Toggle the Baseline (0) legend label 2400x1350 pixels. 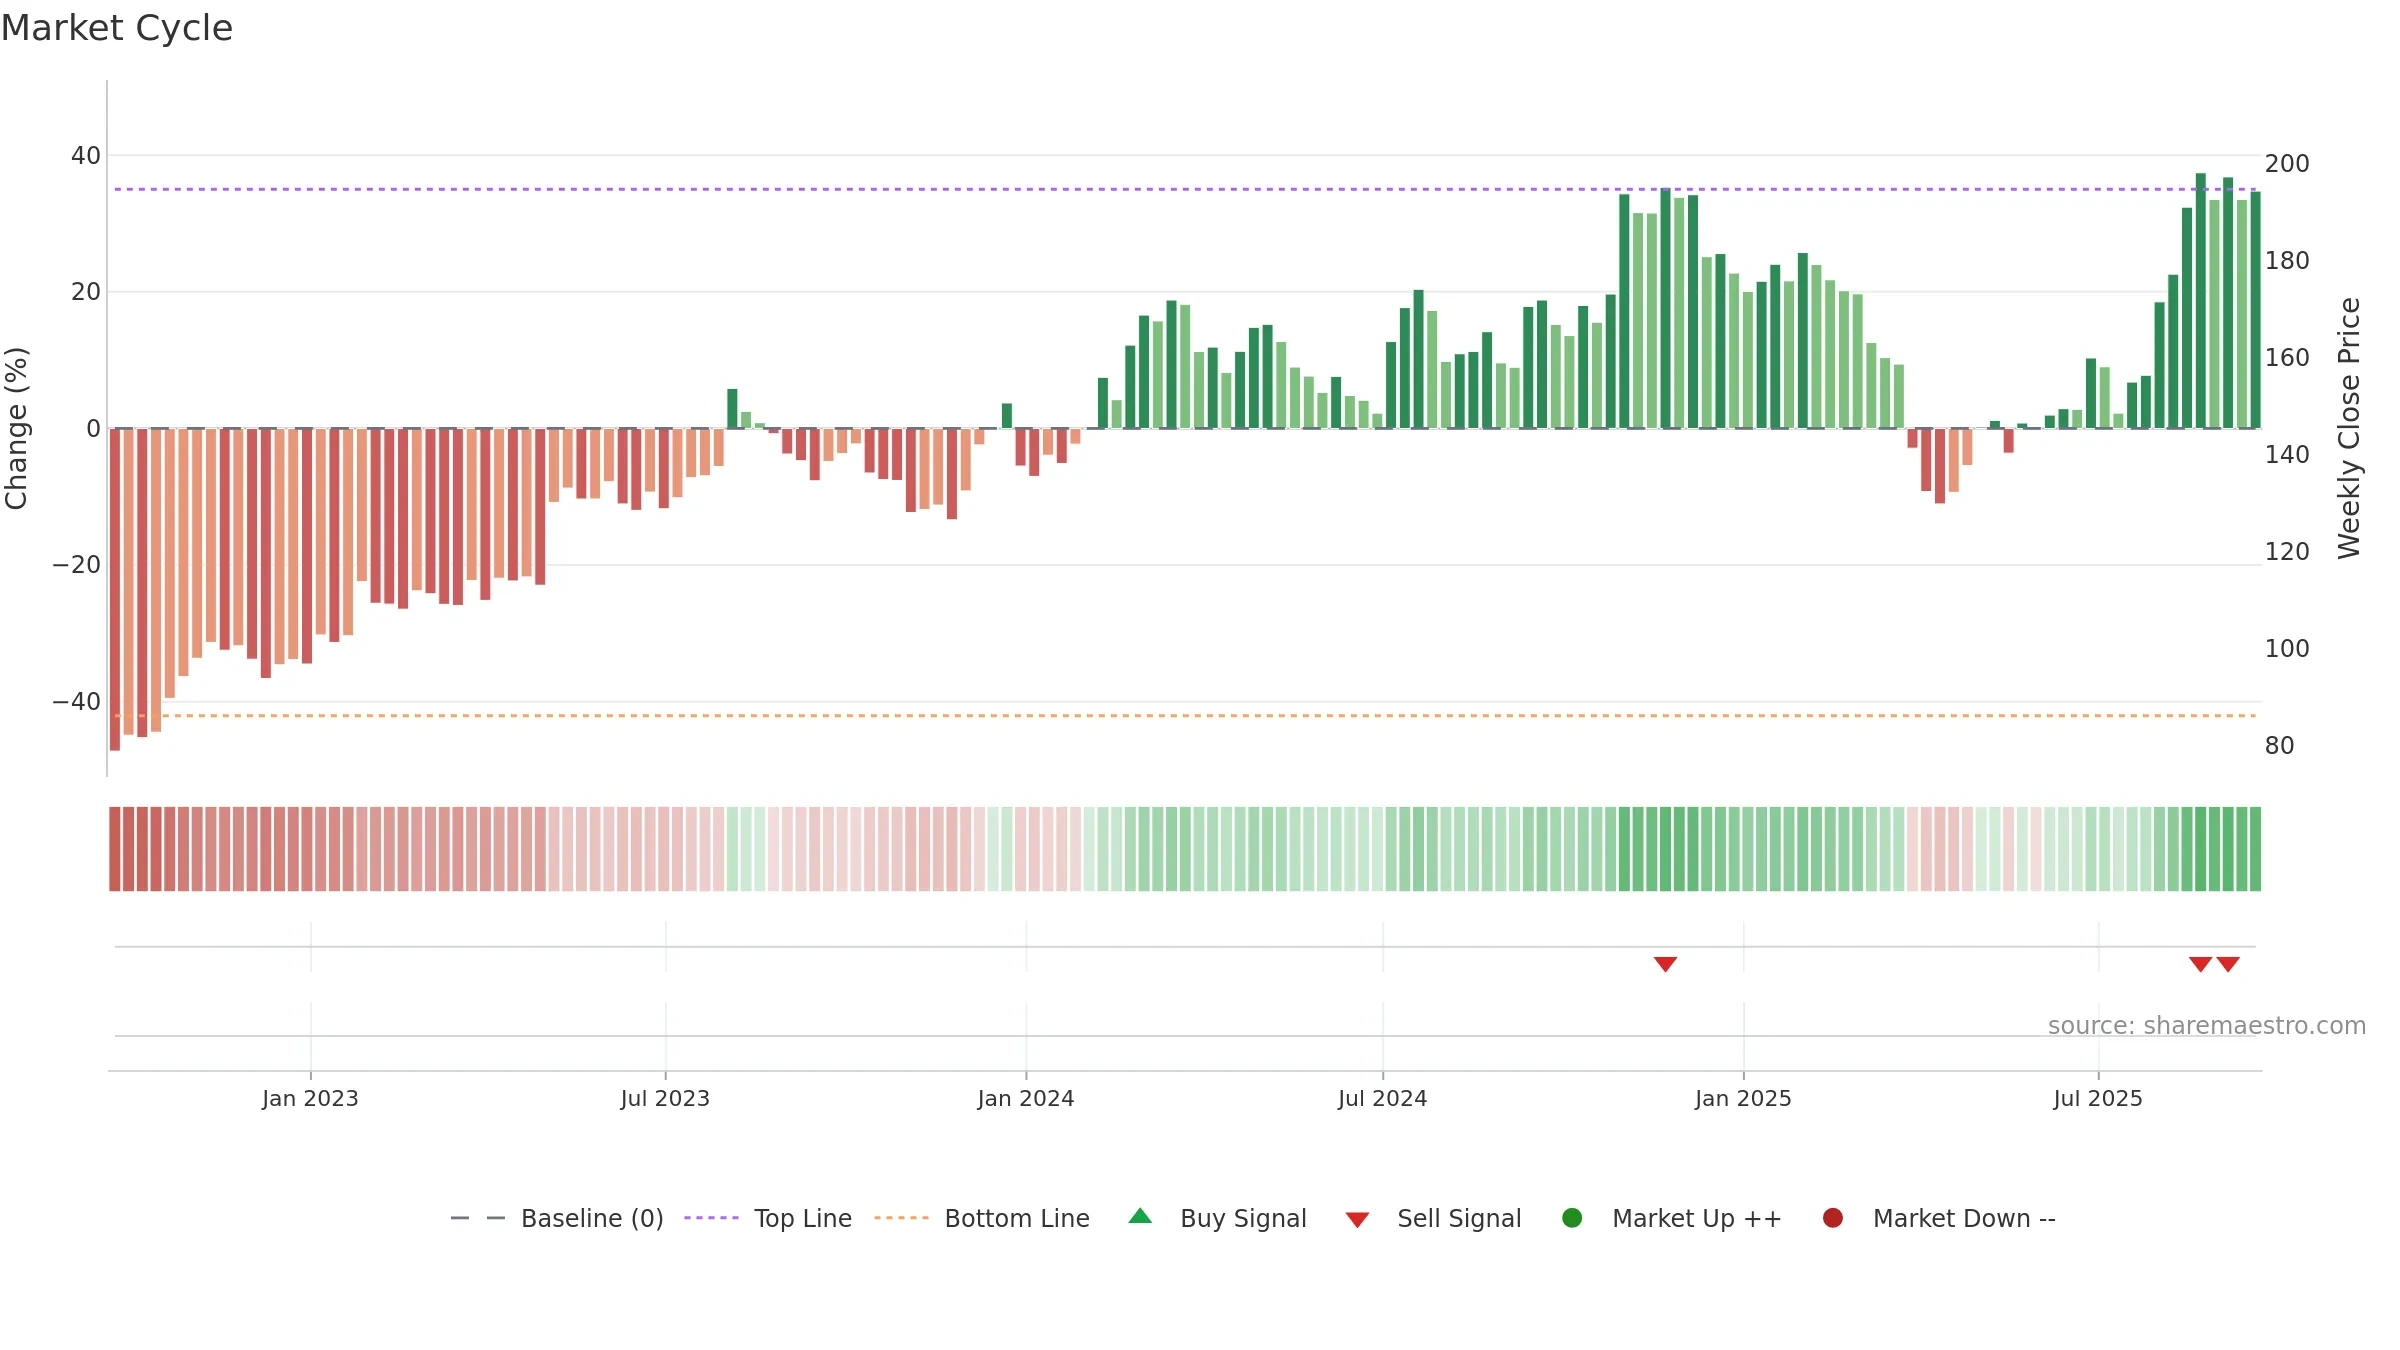click(x=592, y=1218)
